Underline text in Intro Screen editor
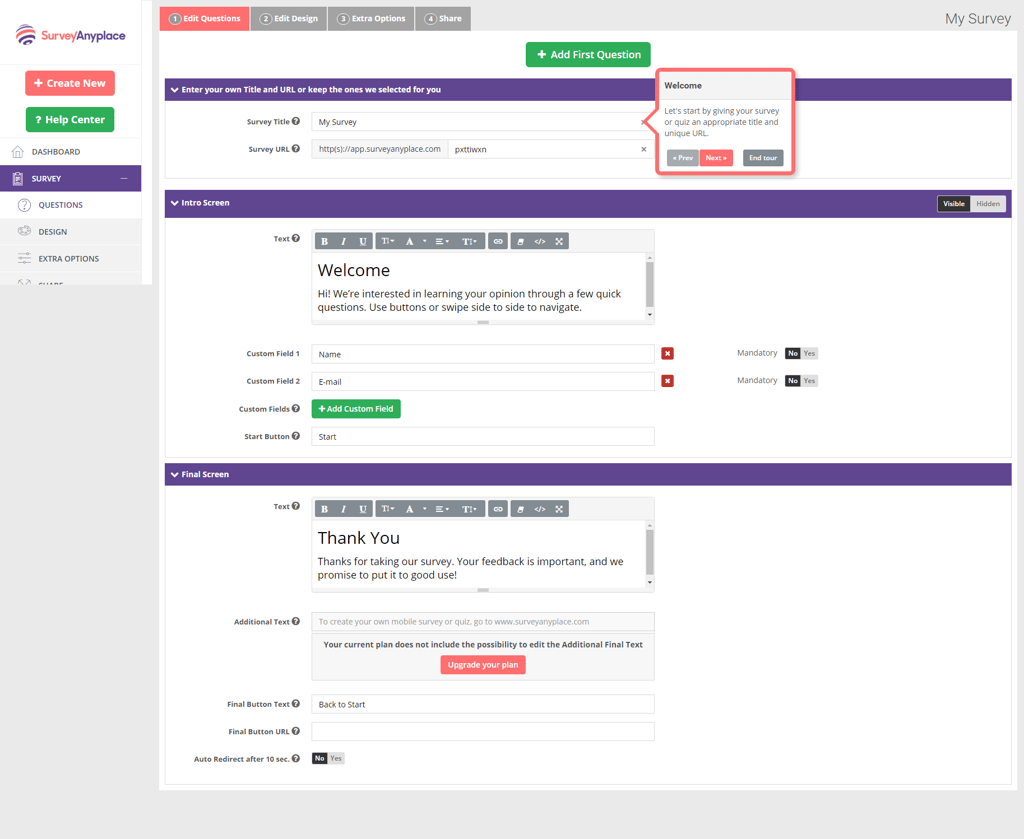This screenshot has width=1024, height=839. (362, 242)
